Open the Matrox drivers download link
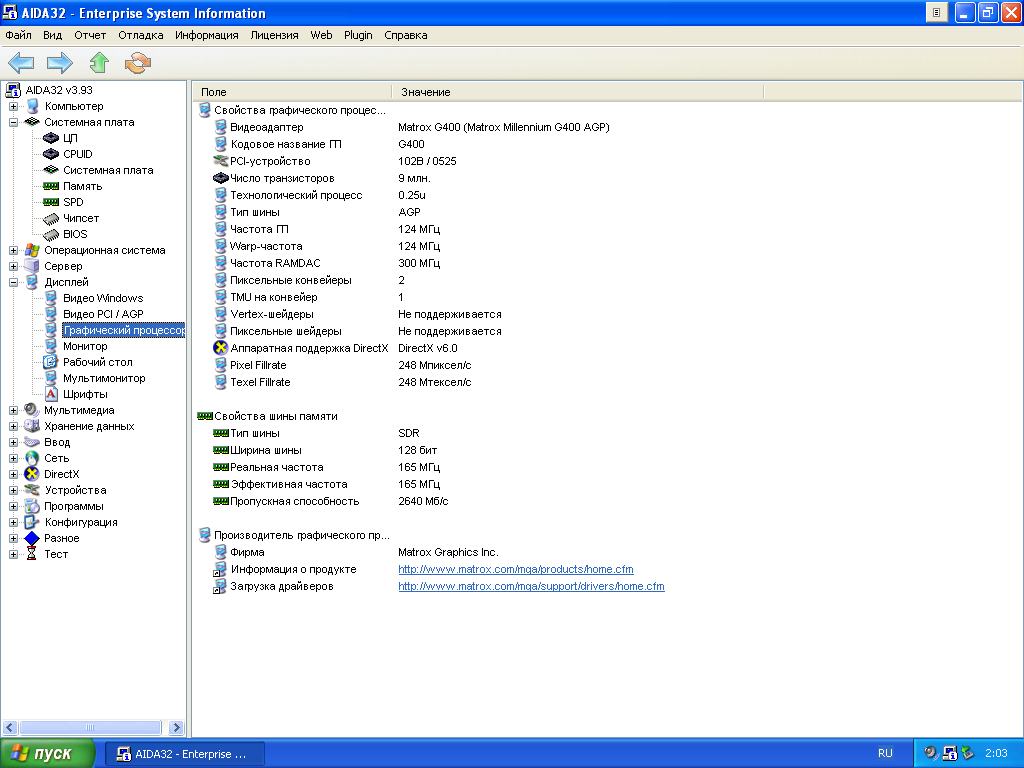The width and height of the screenshot is (1024, 768). click(531, 586)
